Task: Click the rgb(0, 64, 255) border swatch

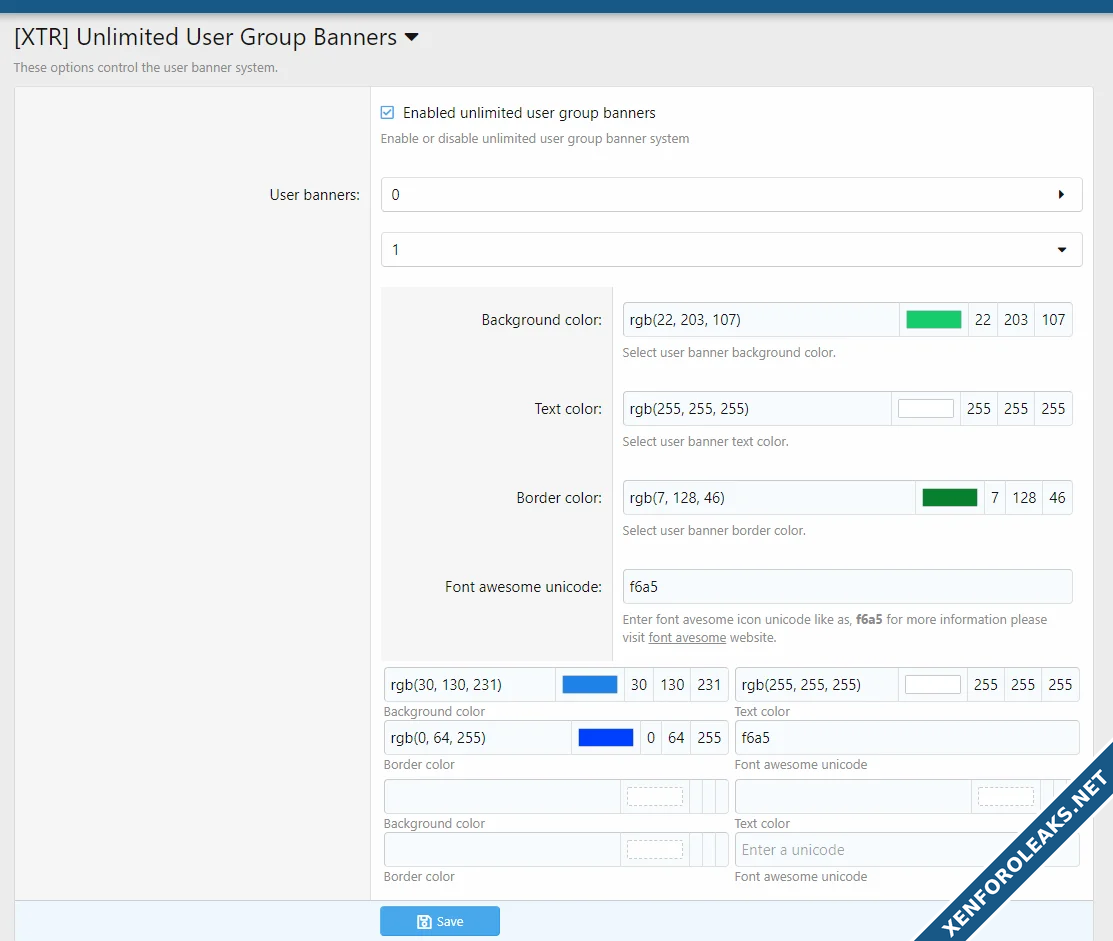Action: [605, 738]
